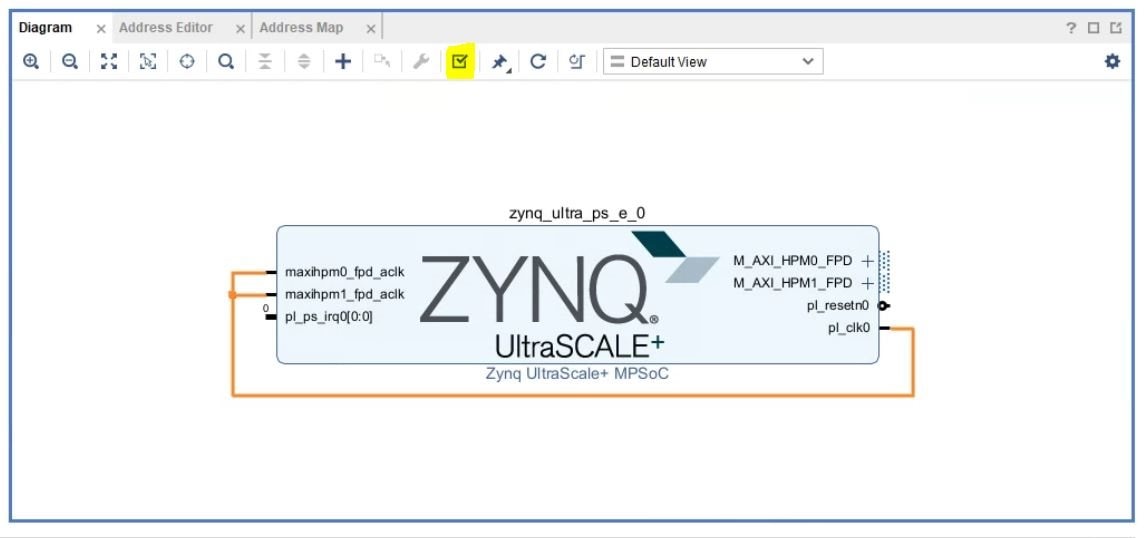Maximize the Diagram panel
The width and height of the screenshot is (1144, 538).
1093,28
